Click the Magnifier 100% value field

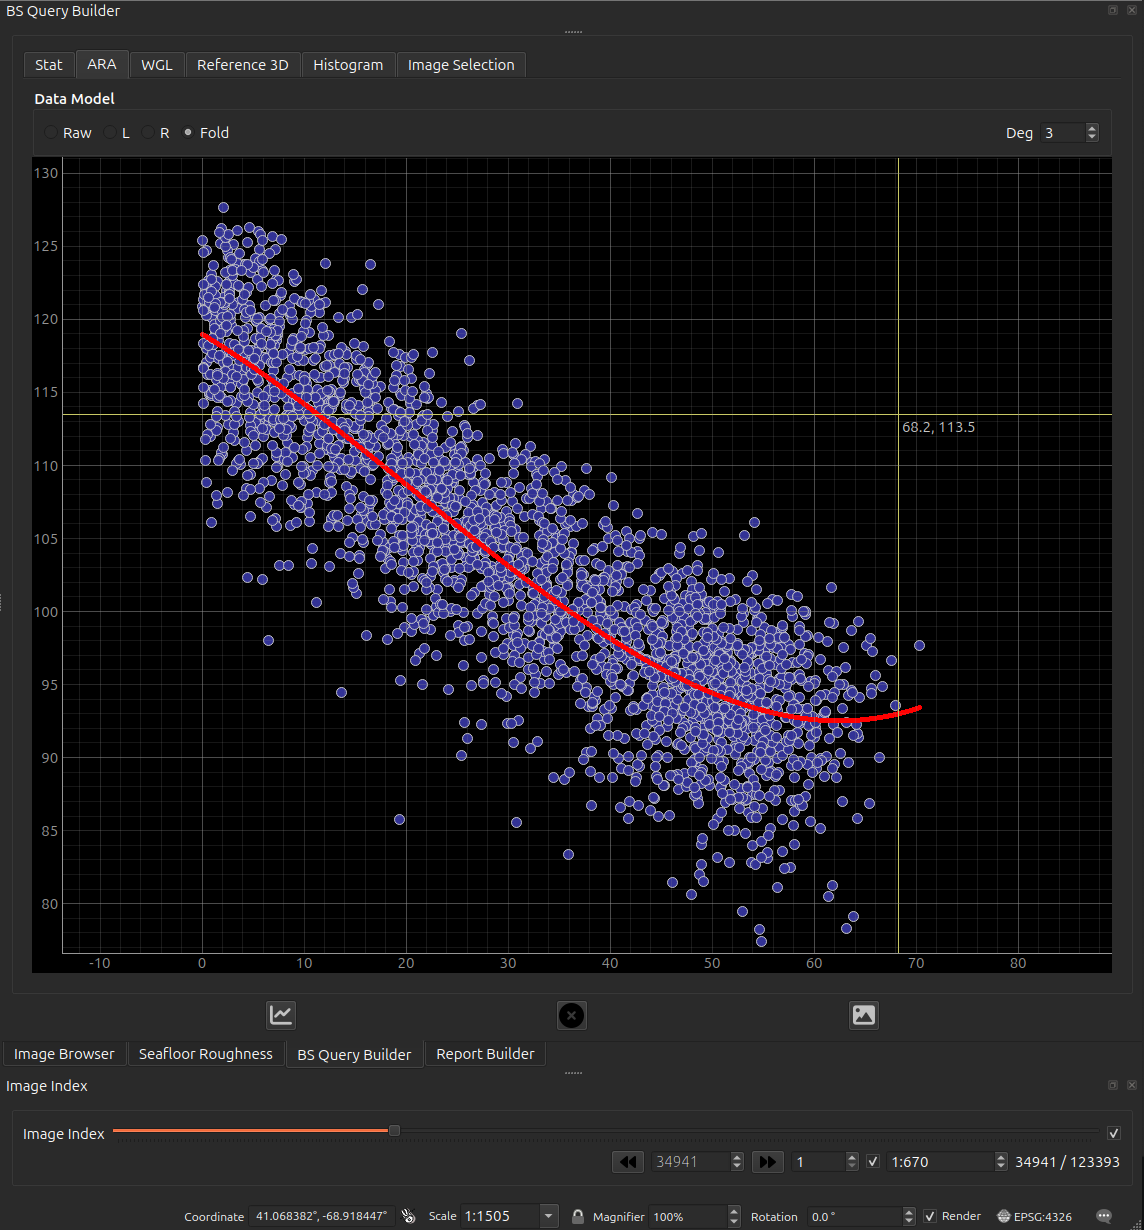pyautogui.click(x=689, y=1216)
